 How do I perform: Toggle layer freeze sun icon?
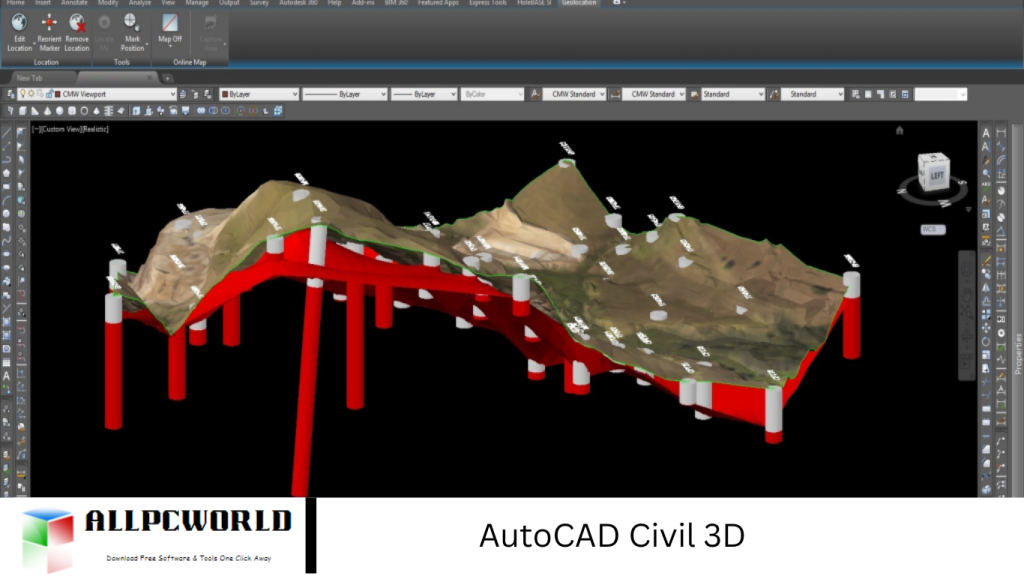point(31,94)
